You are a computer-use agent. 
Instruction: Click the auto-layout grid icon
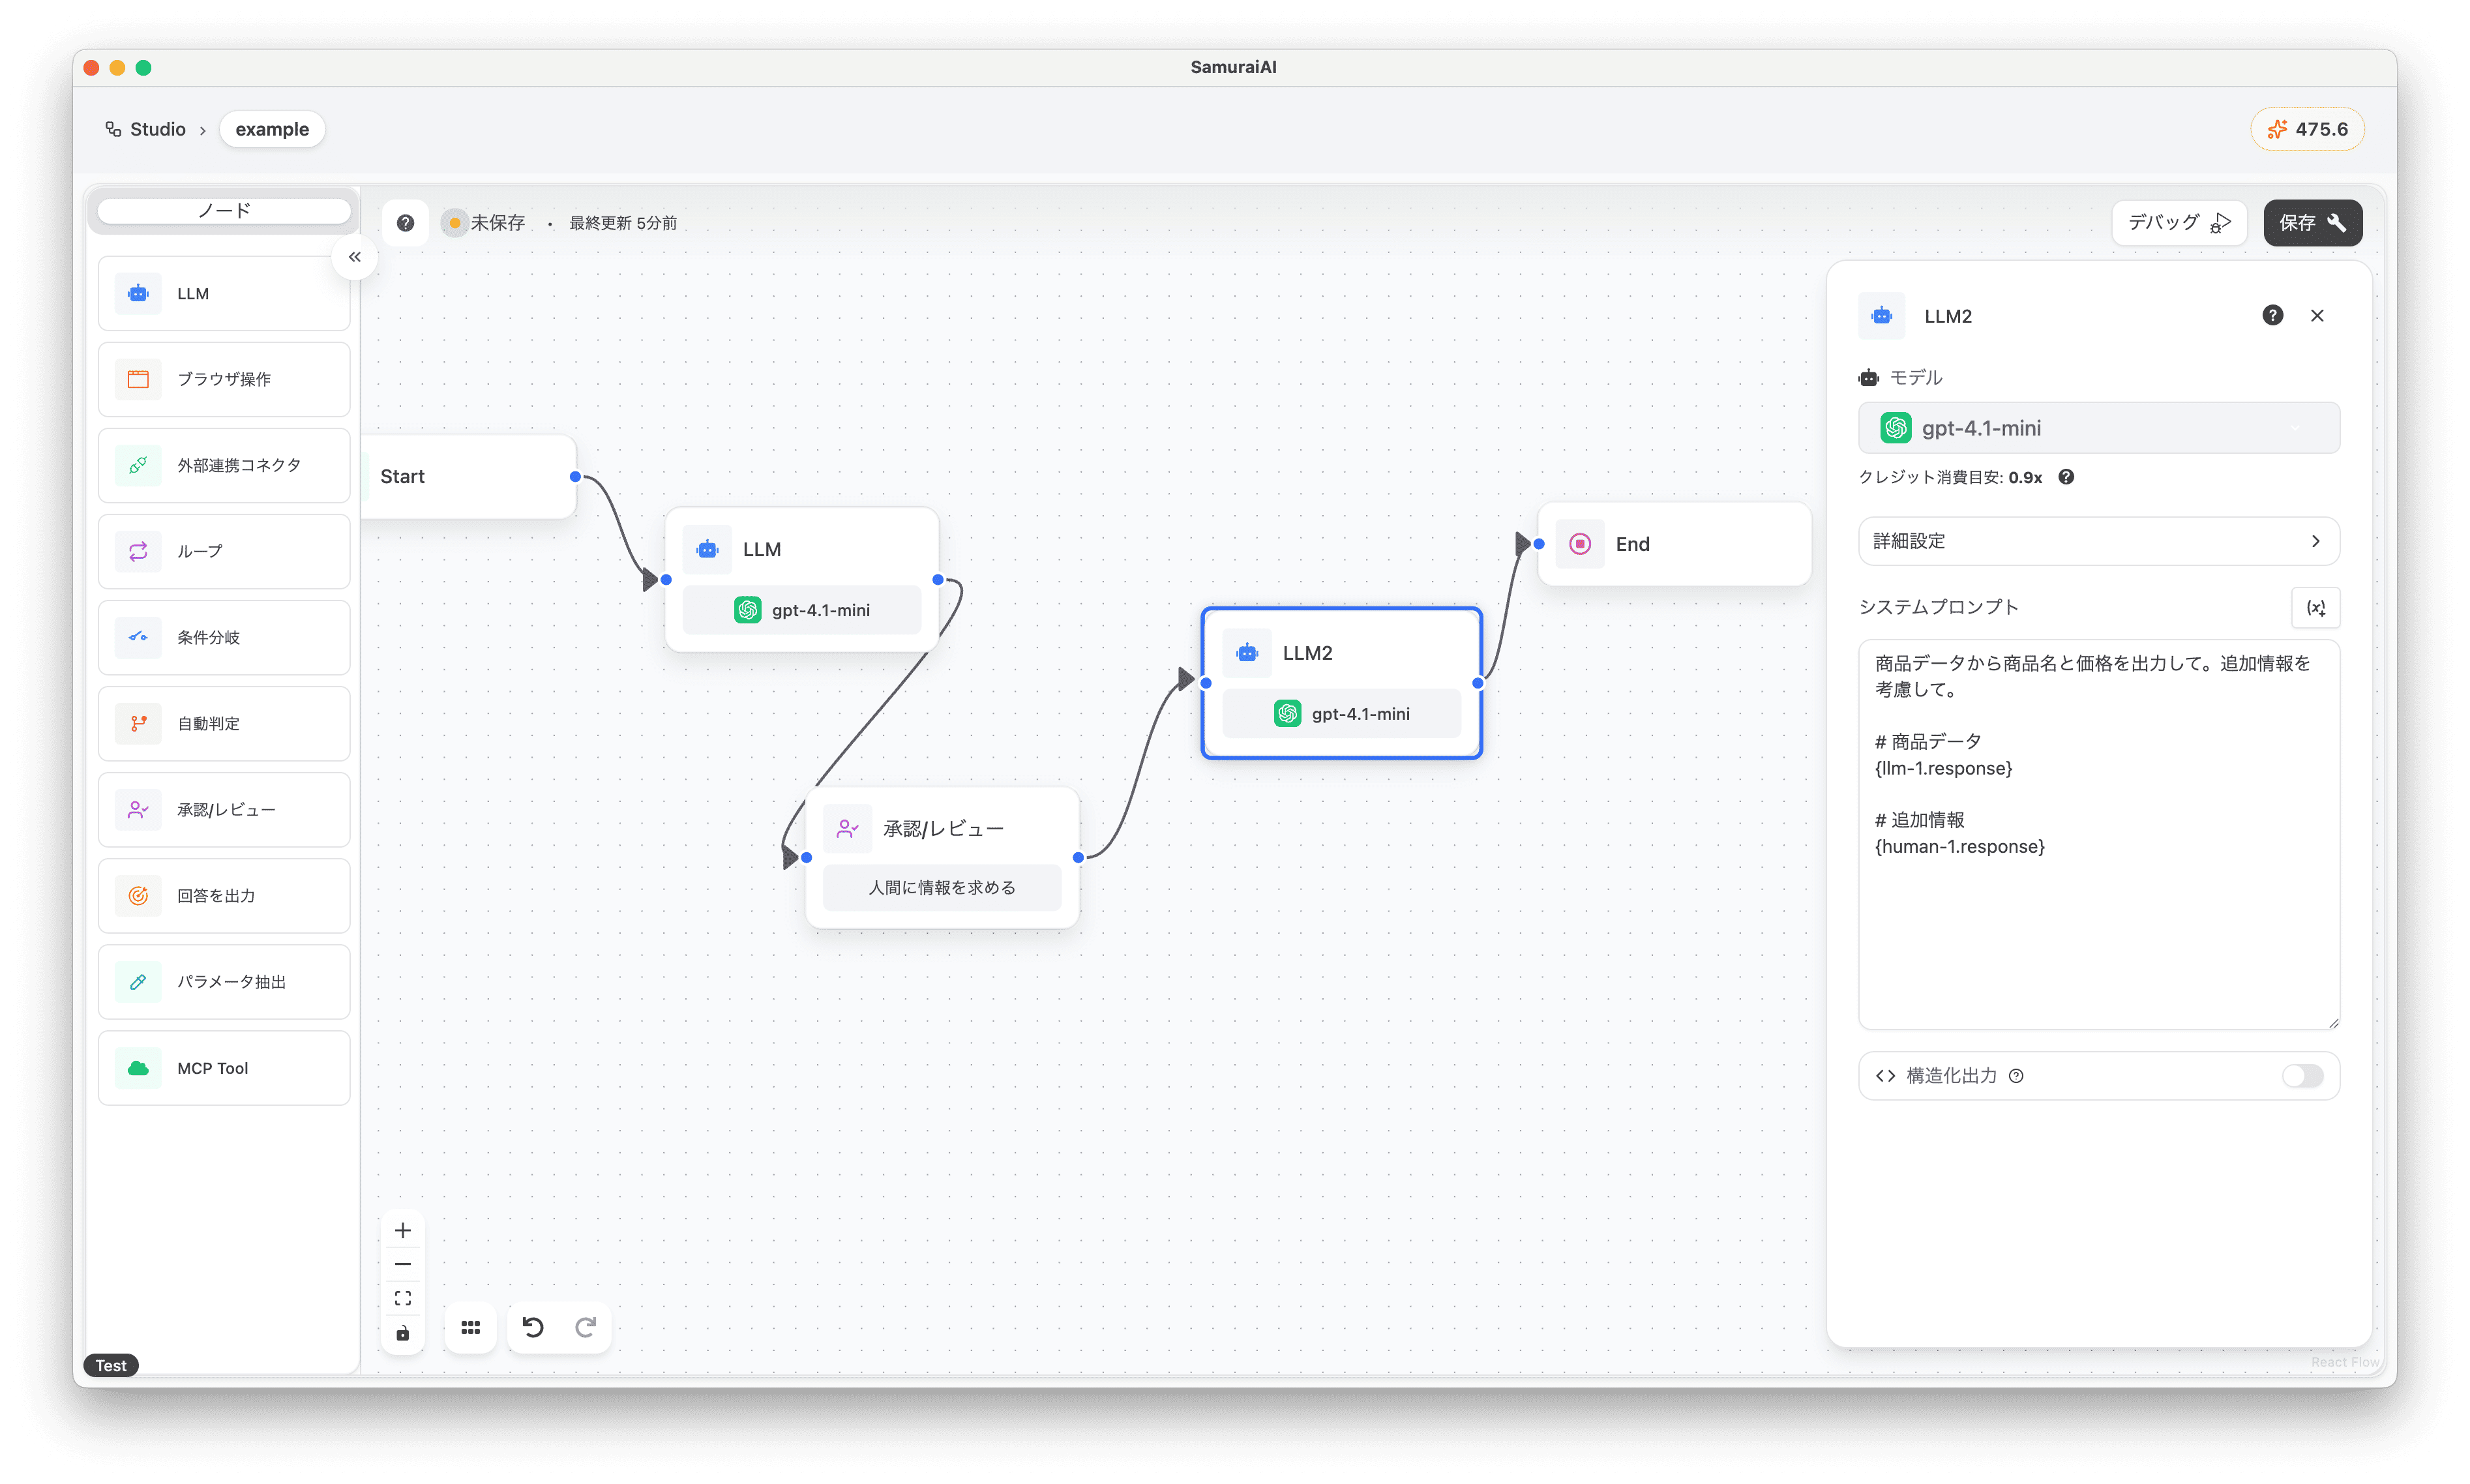[x=470, y=1327]
